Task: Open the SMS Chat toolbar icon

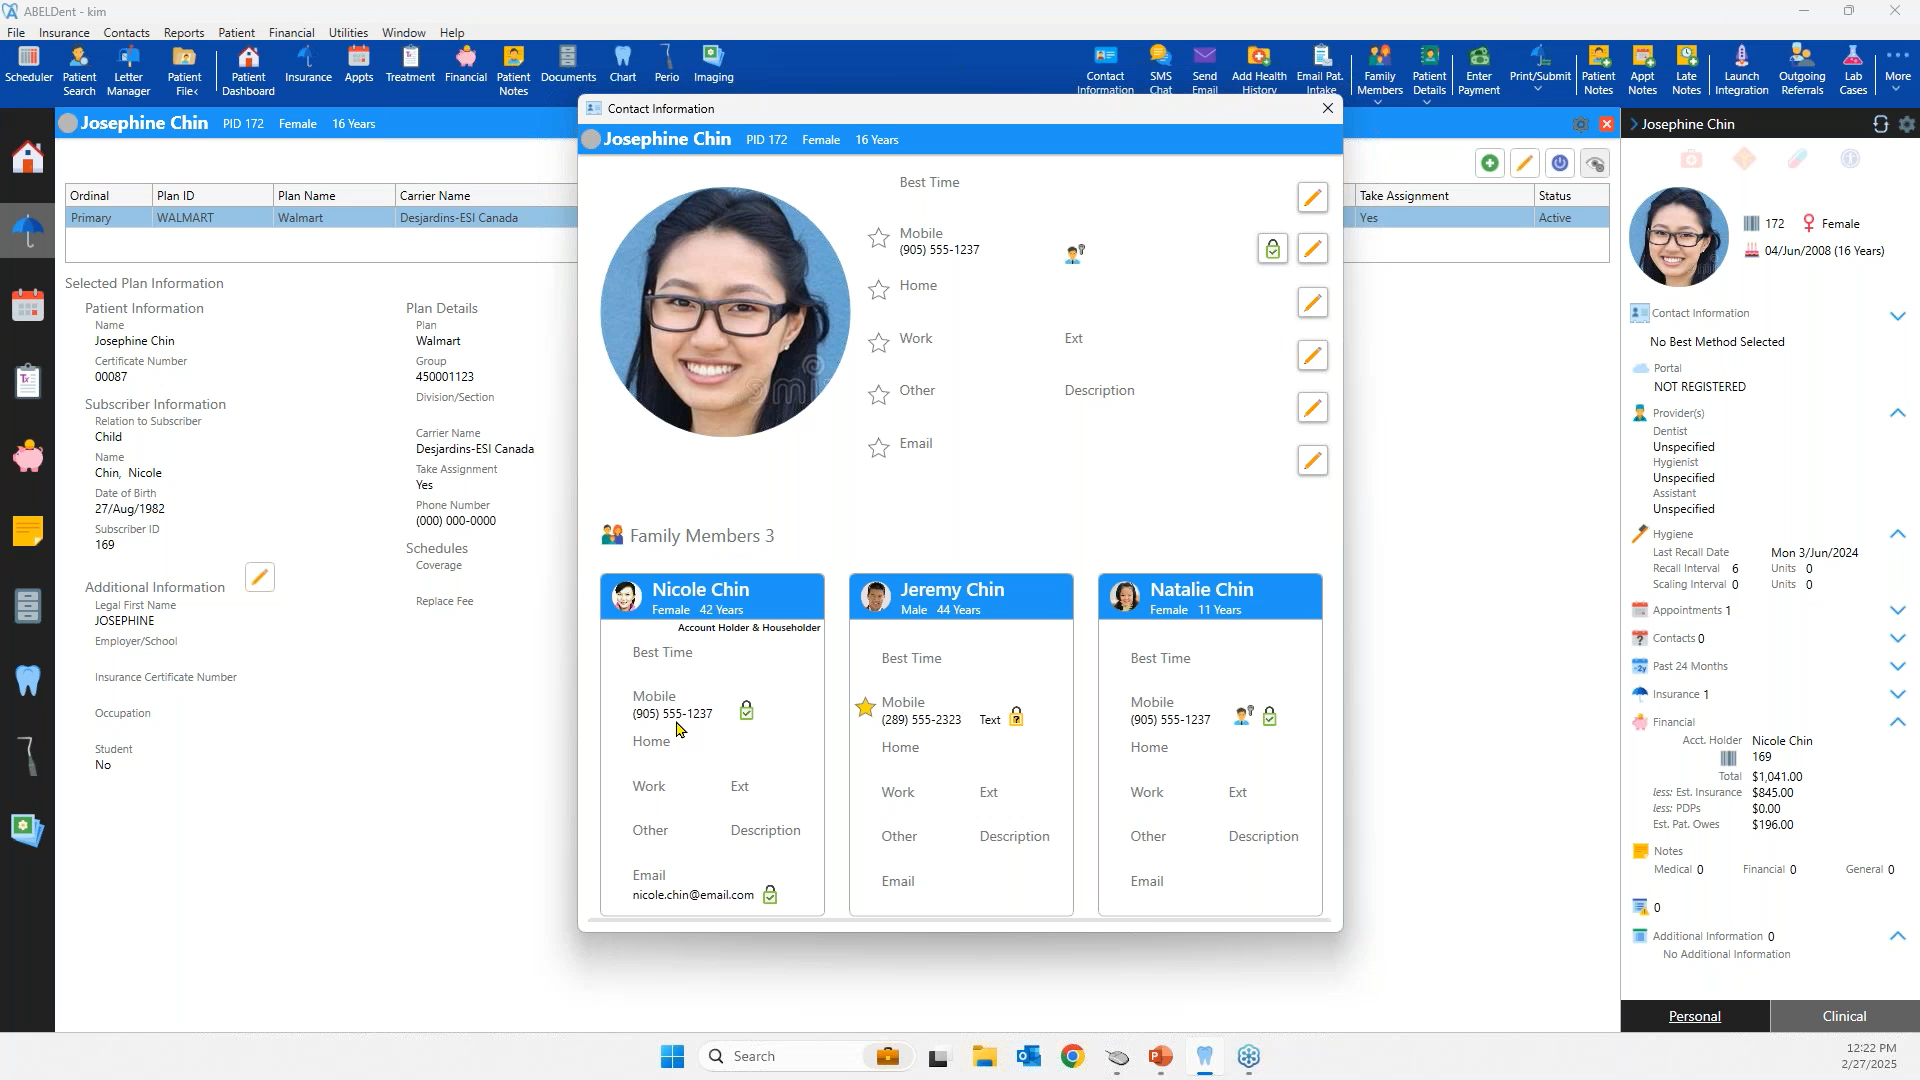Action: (1160, 67)
